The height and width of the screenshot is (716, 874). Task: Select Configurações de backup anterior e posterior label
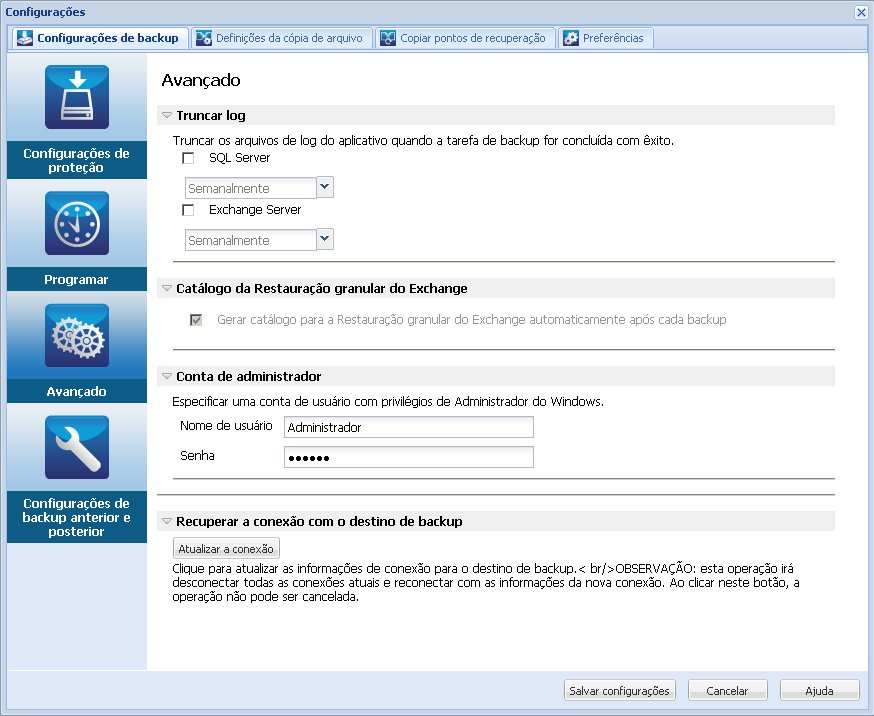[x=77, y=517]
